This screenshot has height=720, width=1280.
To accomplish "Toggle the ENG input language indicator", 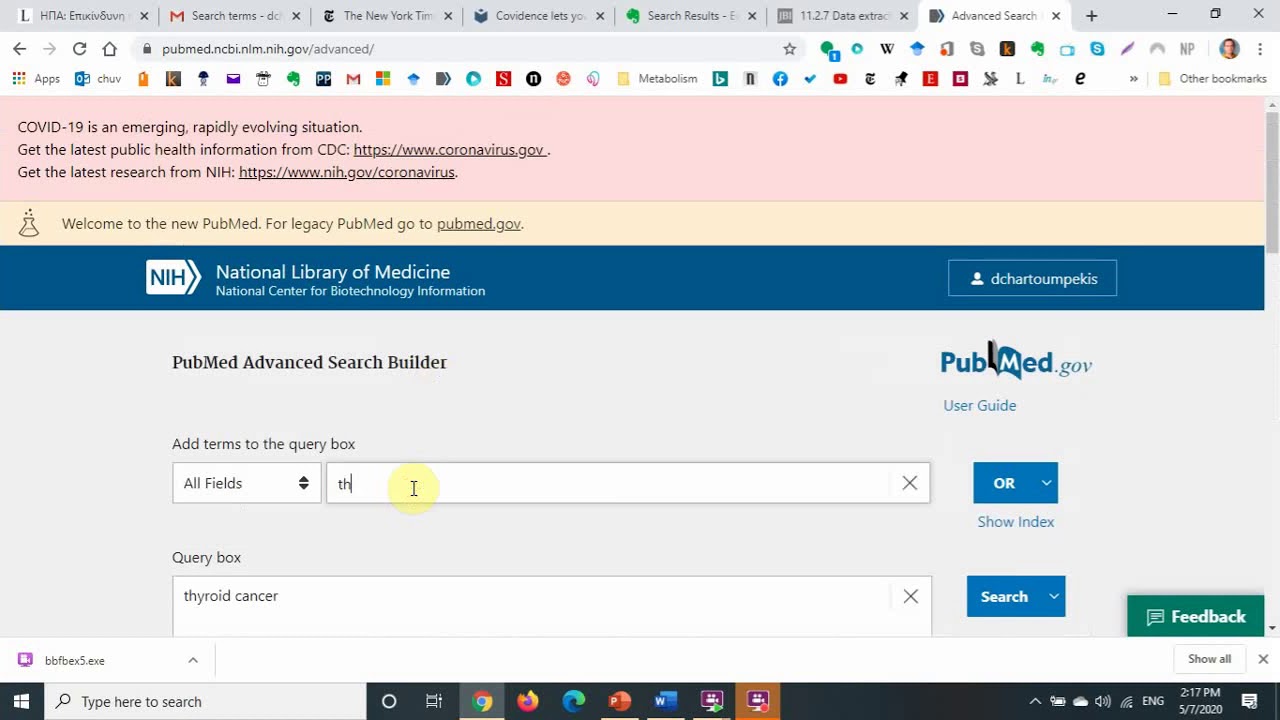I will (1153, 701).
